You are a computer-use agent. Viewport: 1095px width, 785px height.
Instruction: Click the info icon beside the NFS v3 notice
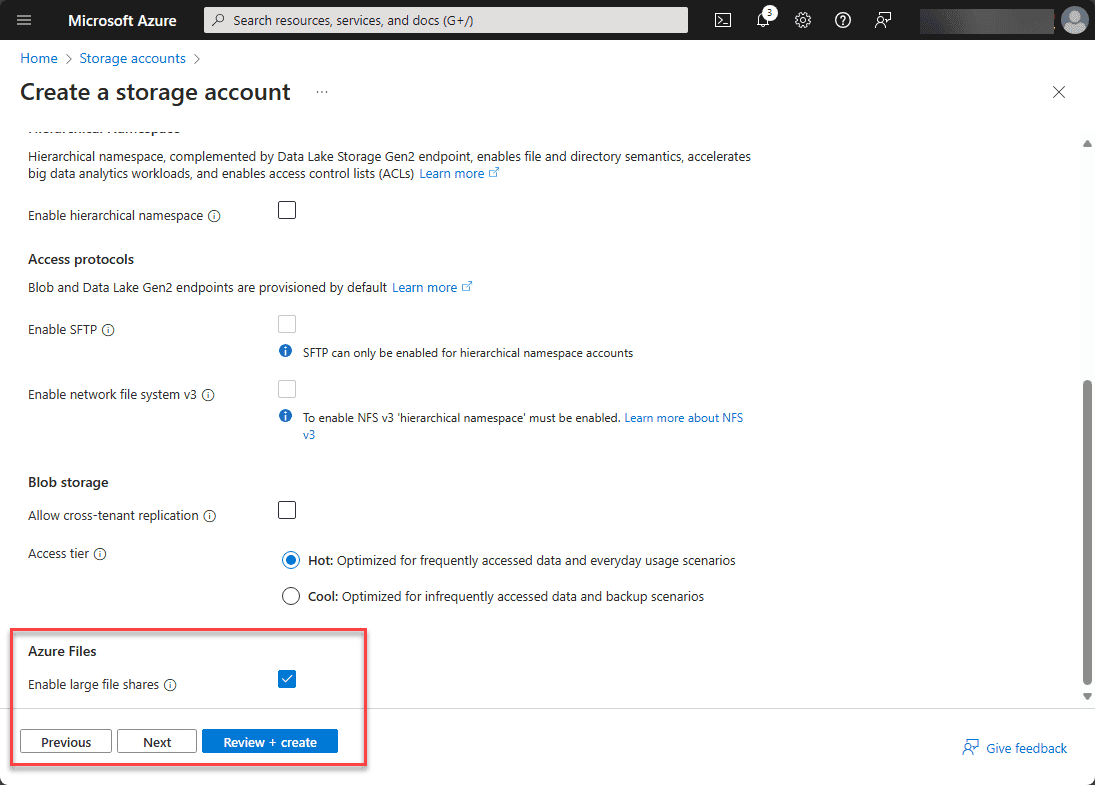pyautogui.click(x=286, y=416)
